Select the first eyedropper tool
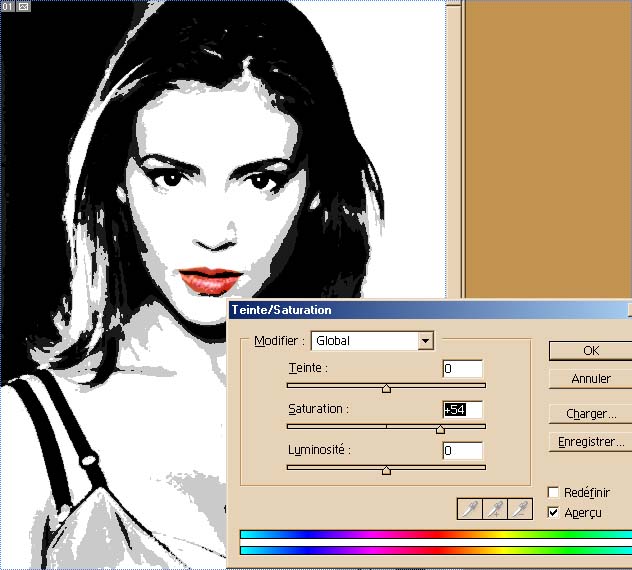Image resolution: width=632 pixels, height=570 pixels. pos(469,510)
